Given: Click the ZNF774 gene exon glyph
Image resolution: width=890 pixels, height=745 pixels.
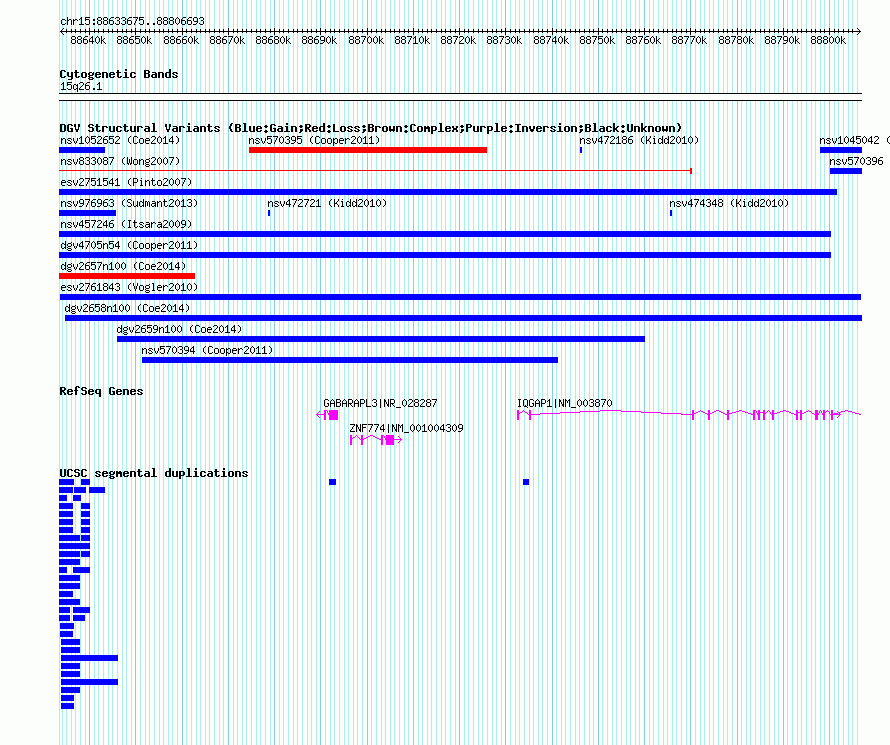Looking at the screenshot, I should pyautogui.click(x=390, y=440).
